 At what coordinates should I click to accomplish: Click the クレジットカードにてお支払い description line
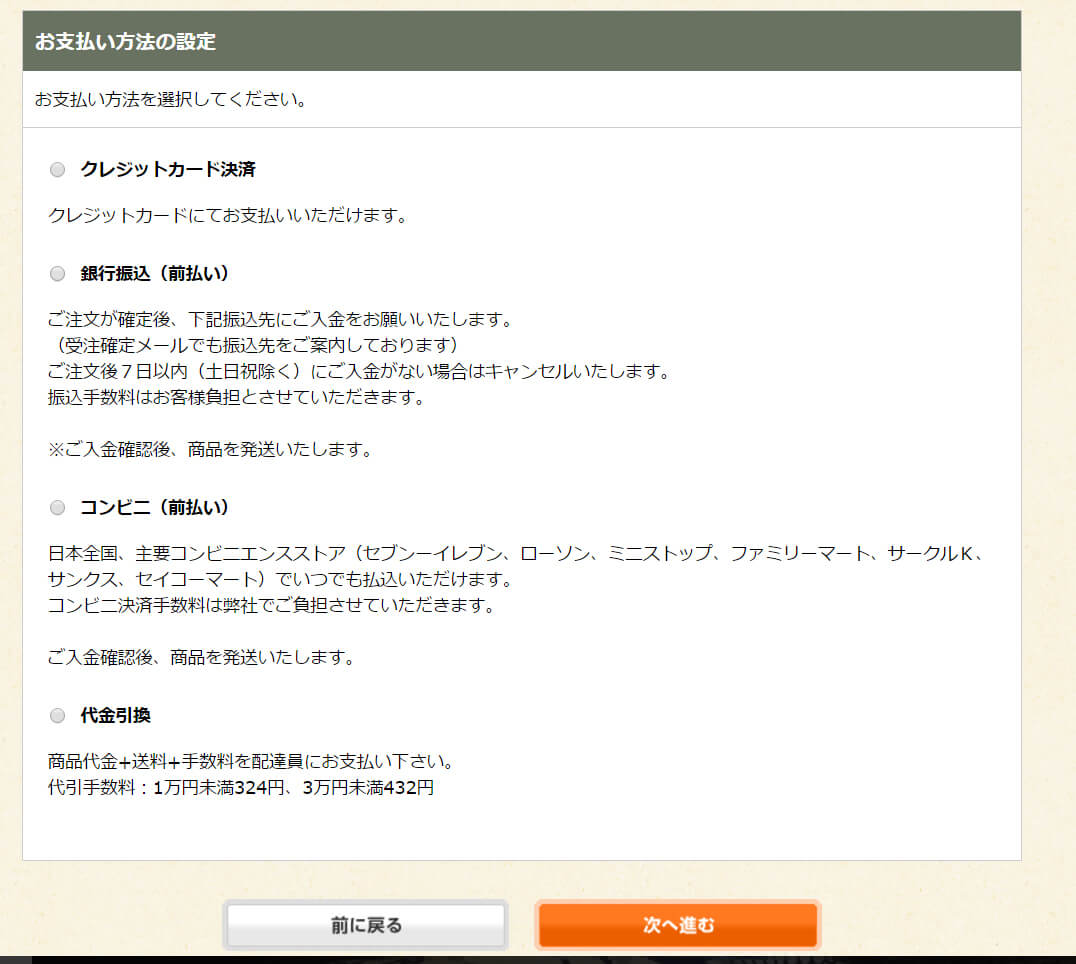click(227, 216)
